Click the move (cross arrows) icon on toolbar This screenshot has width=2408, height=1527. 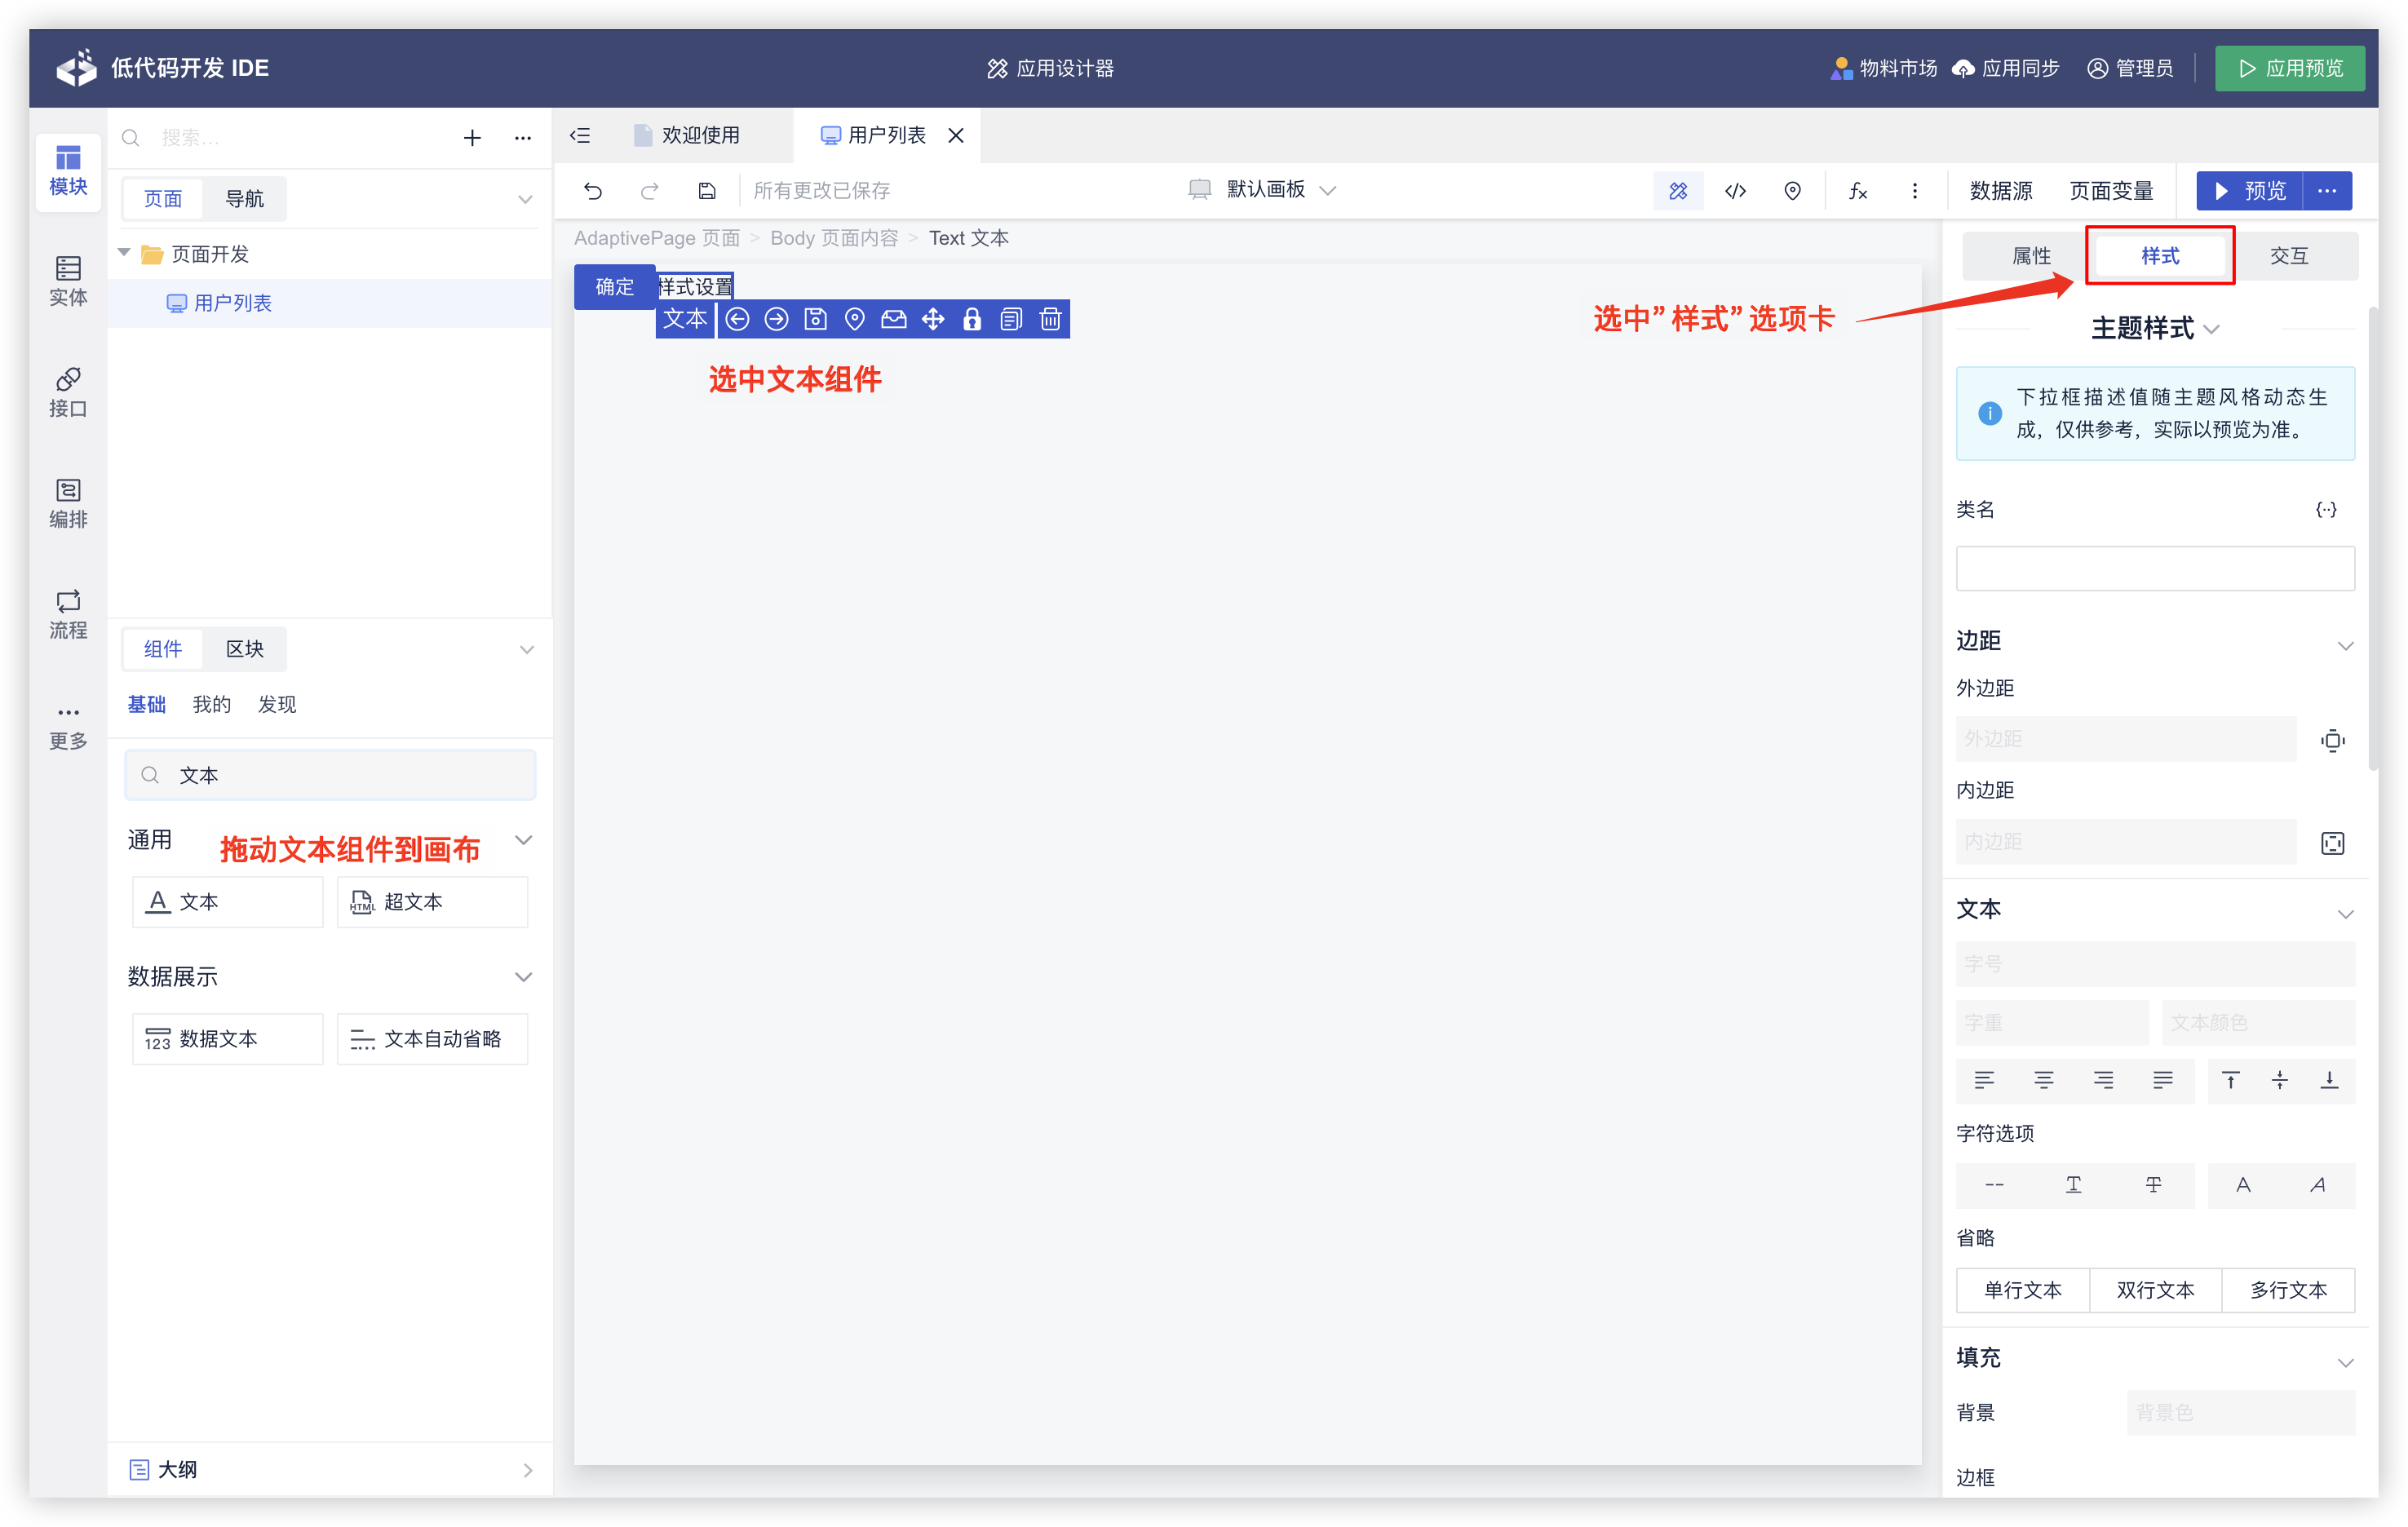[932, 319]
